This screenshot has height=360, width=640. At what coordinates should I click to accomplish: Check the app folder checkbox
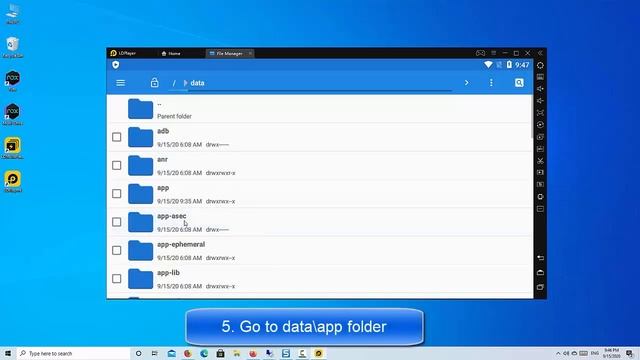point(117,193)
